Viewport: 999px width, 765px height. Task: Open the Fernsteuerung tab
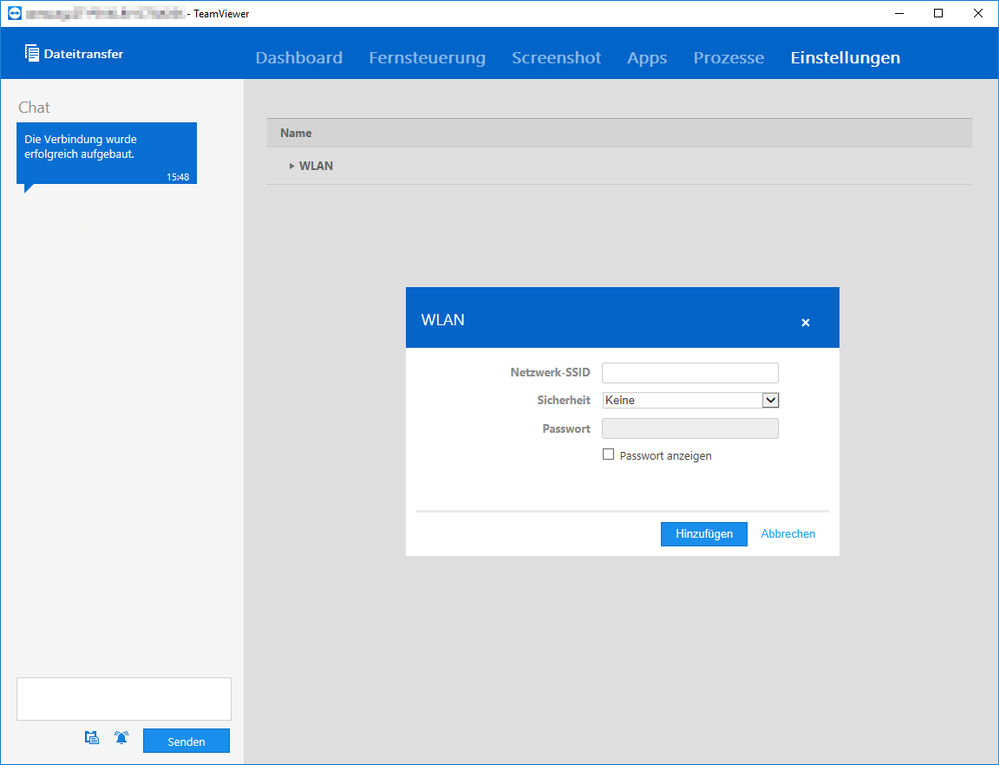click(427, 58)
